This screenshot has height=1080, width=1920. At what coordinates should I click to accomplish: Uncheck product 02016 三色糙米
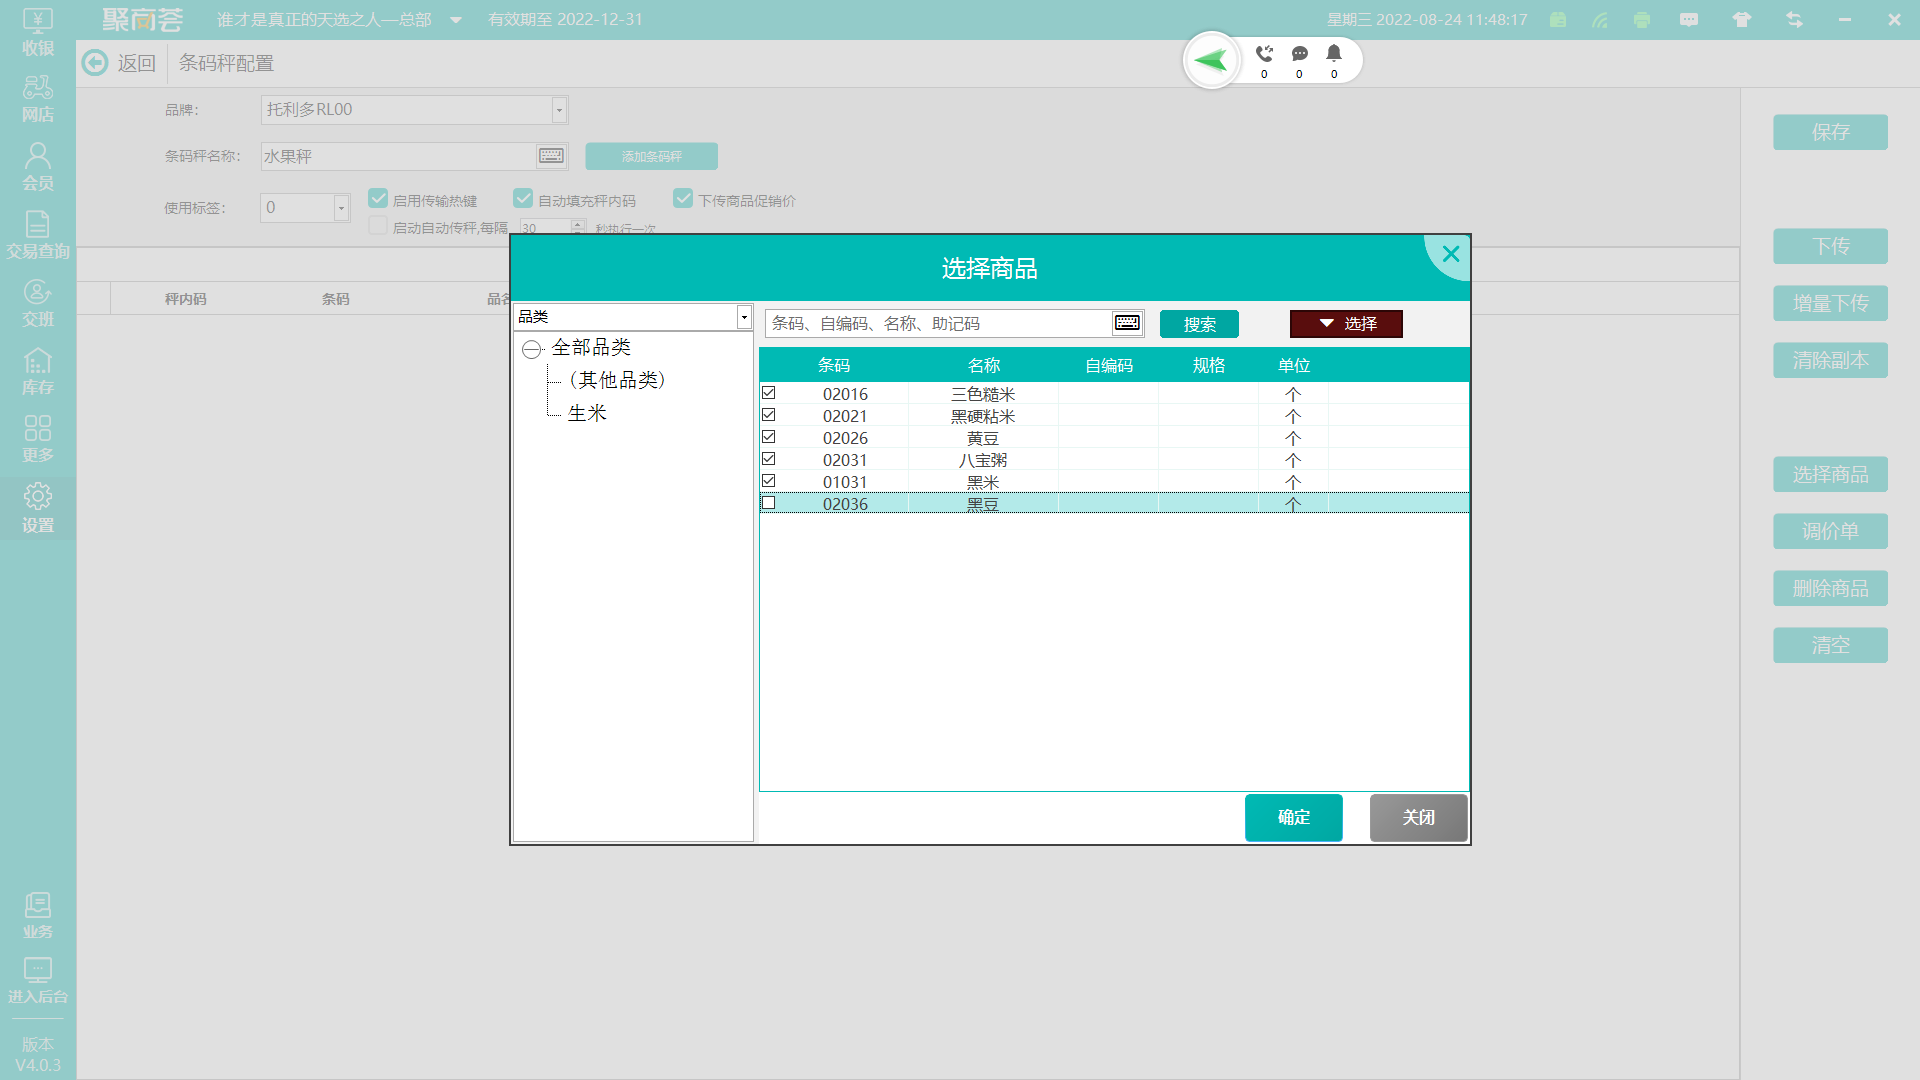pyautogui.click(x=768, y=393)
